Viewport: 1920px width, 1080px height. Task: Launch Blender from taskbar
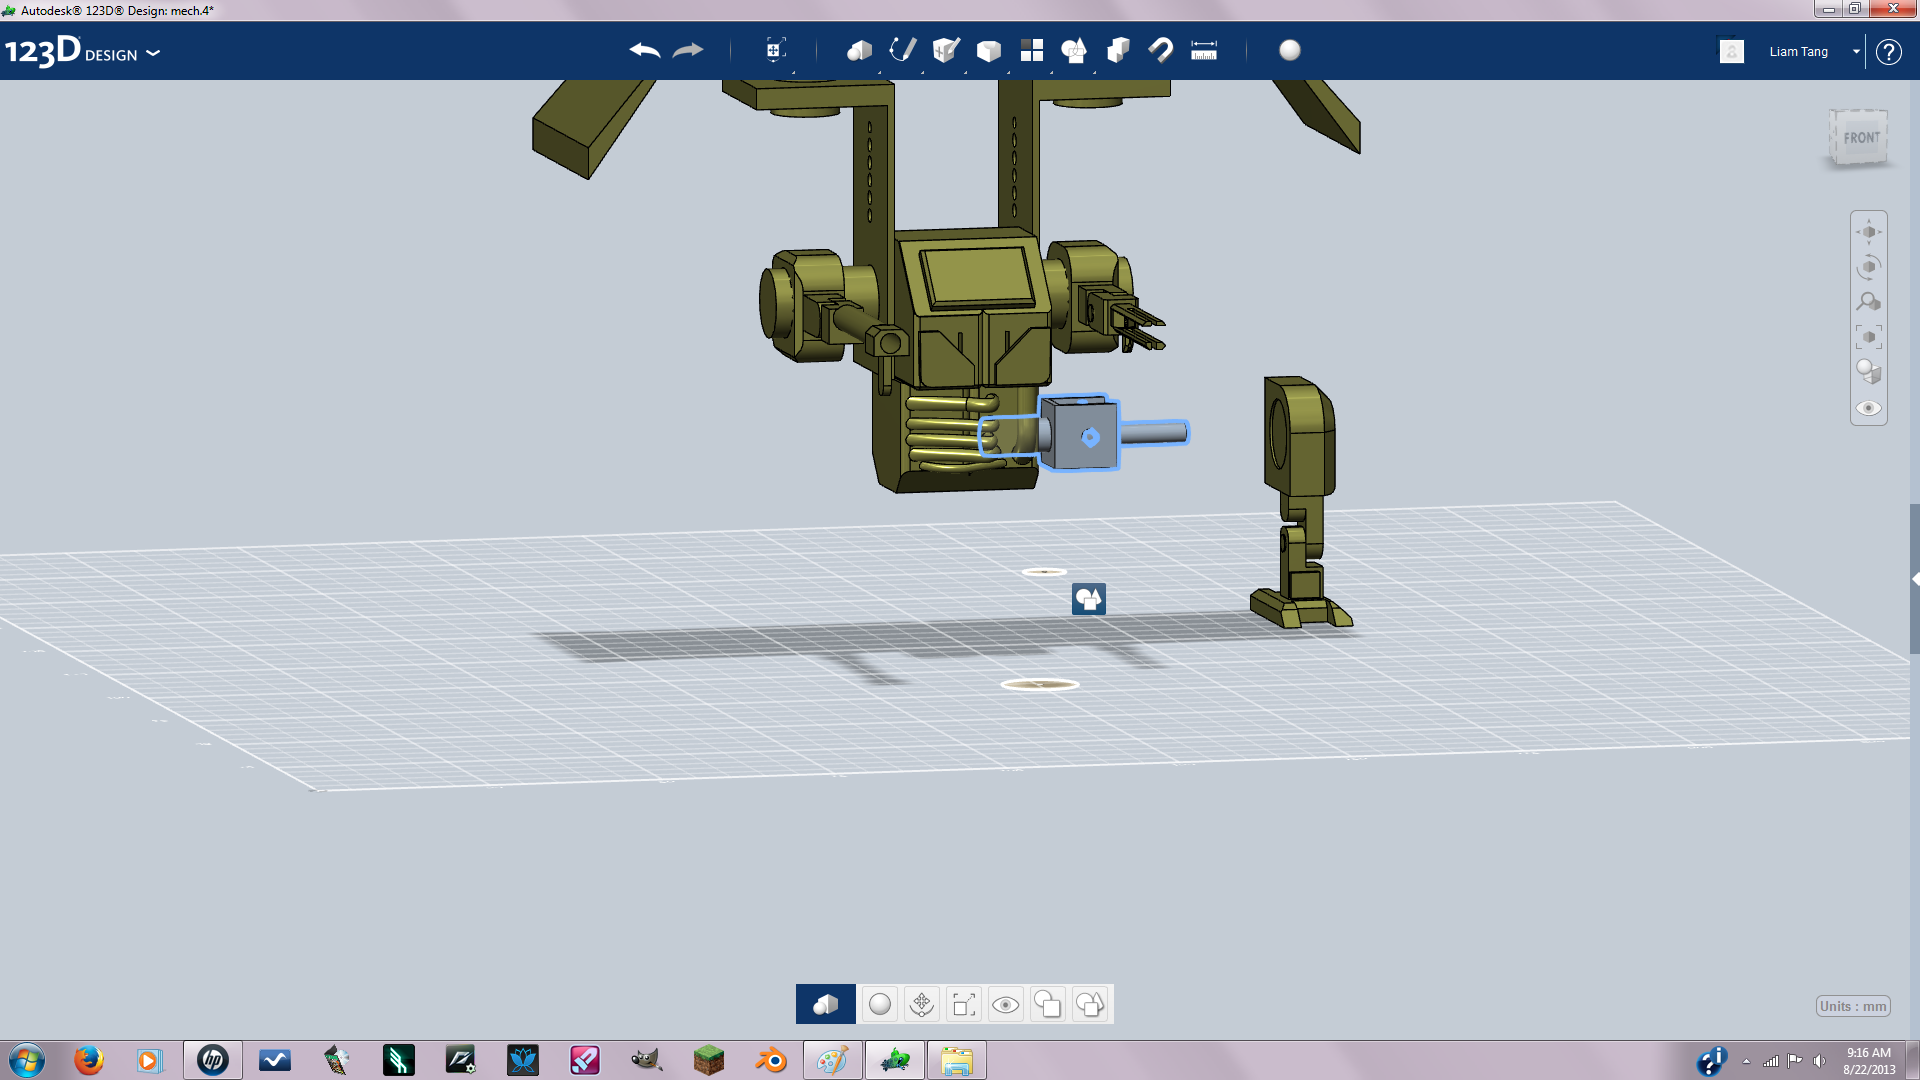tap(771, 1060)
